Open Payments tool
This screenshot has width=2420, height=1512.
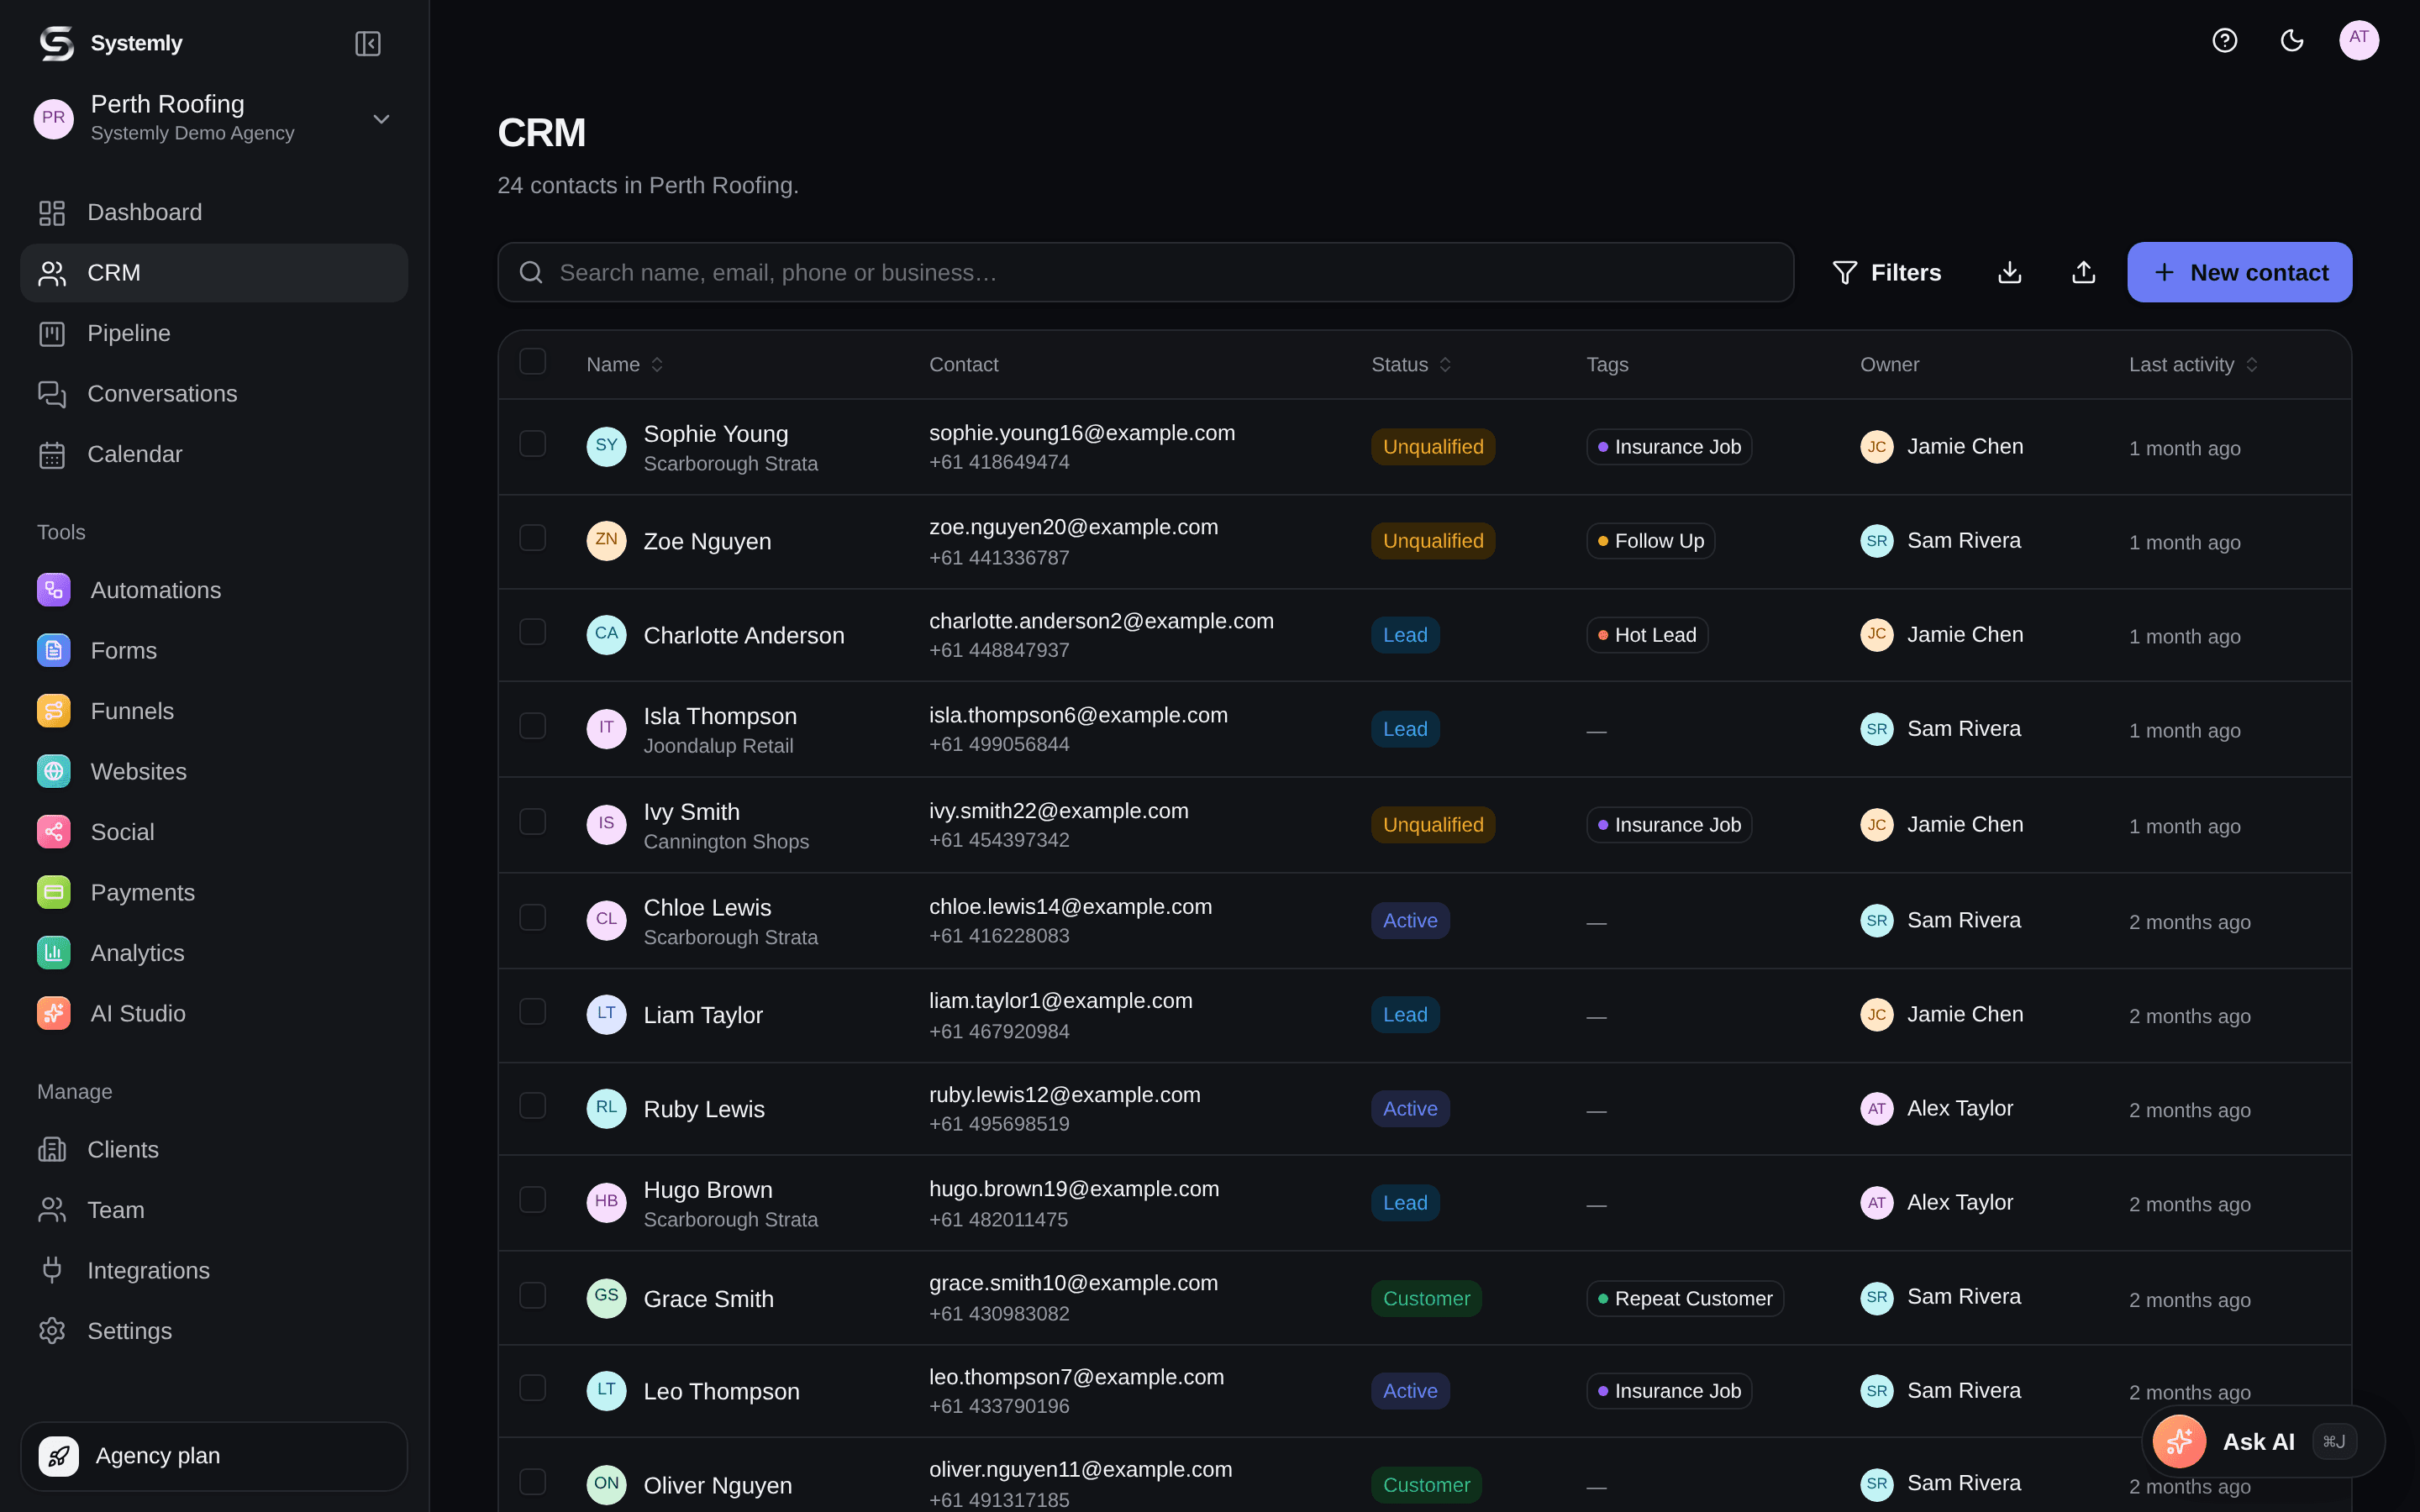click(x=214, y=892)
